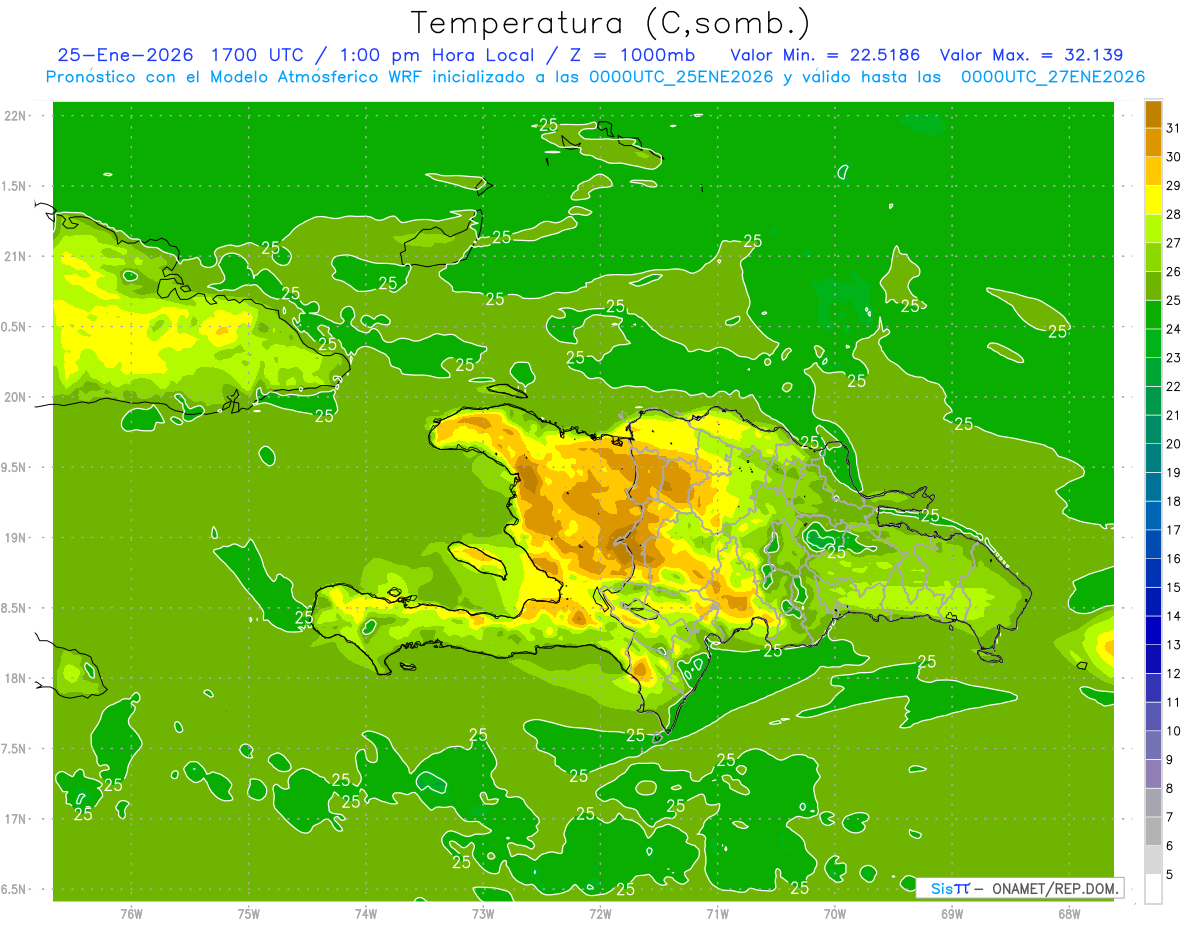Viewport: 1200px width, 927px height.
Task: Click the legend color block between 30 and 31
Action: tap(1153, 142)
